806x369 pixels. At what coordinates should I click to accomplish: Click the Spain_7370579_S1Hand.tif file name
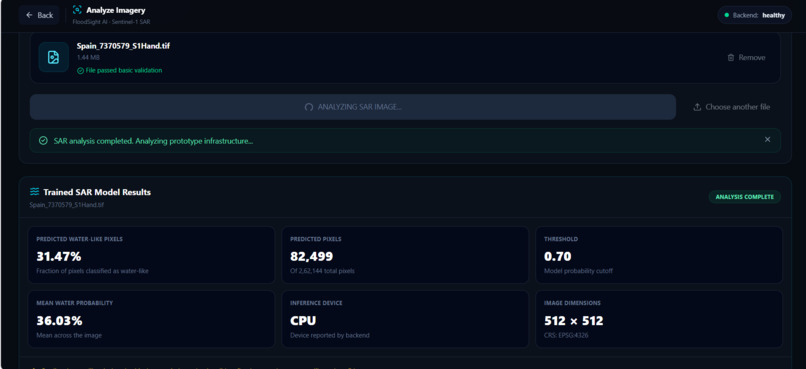coord(123,46)
